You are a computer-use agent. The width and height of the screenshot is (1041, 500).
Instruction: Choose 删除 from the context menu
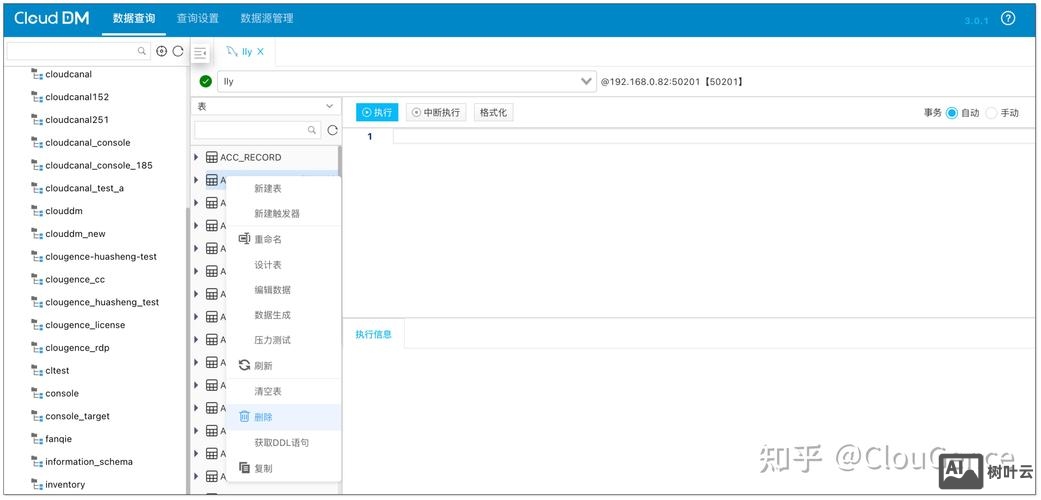[263, 417]
